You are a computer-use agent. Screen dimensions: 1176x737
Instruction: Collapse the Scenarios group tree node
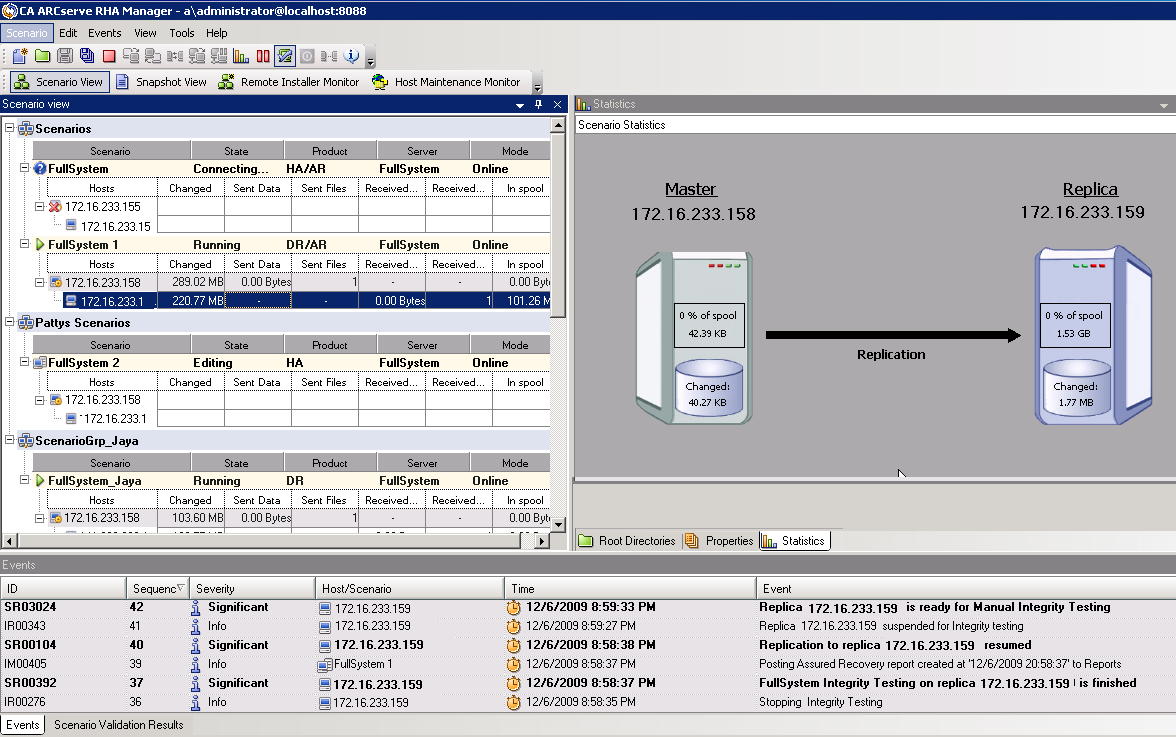click(x=10, y=129)
